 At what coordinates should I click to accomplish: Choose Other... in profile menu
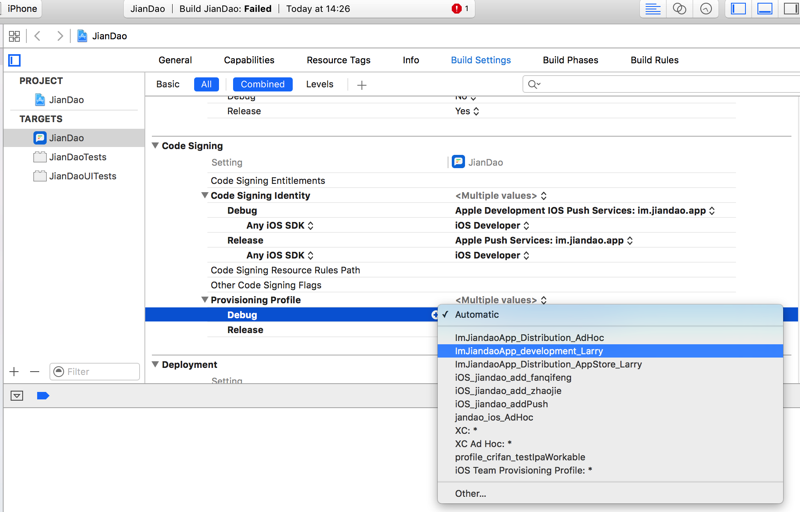click(610, 494)
